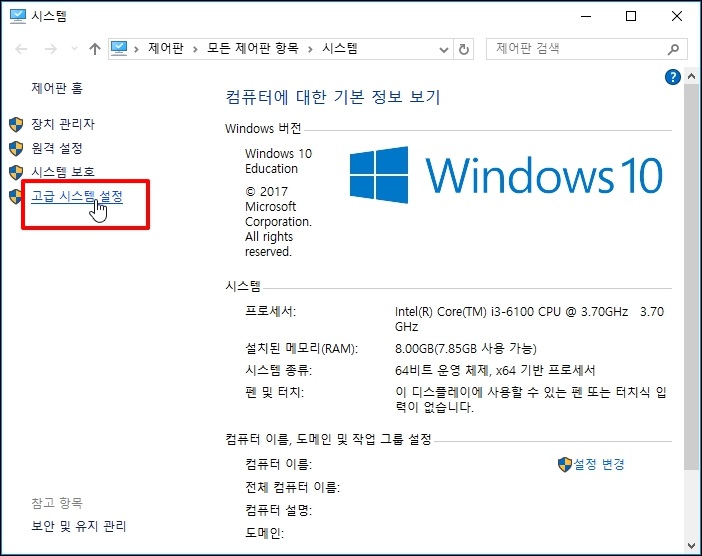Viewport: 702px width, 556px height.
Task: Click the Back navigation arrow
Action: [x=21, y=49]
